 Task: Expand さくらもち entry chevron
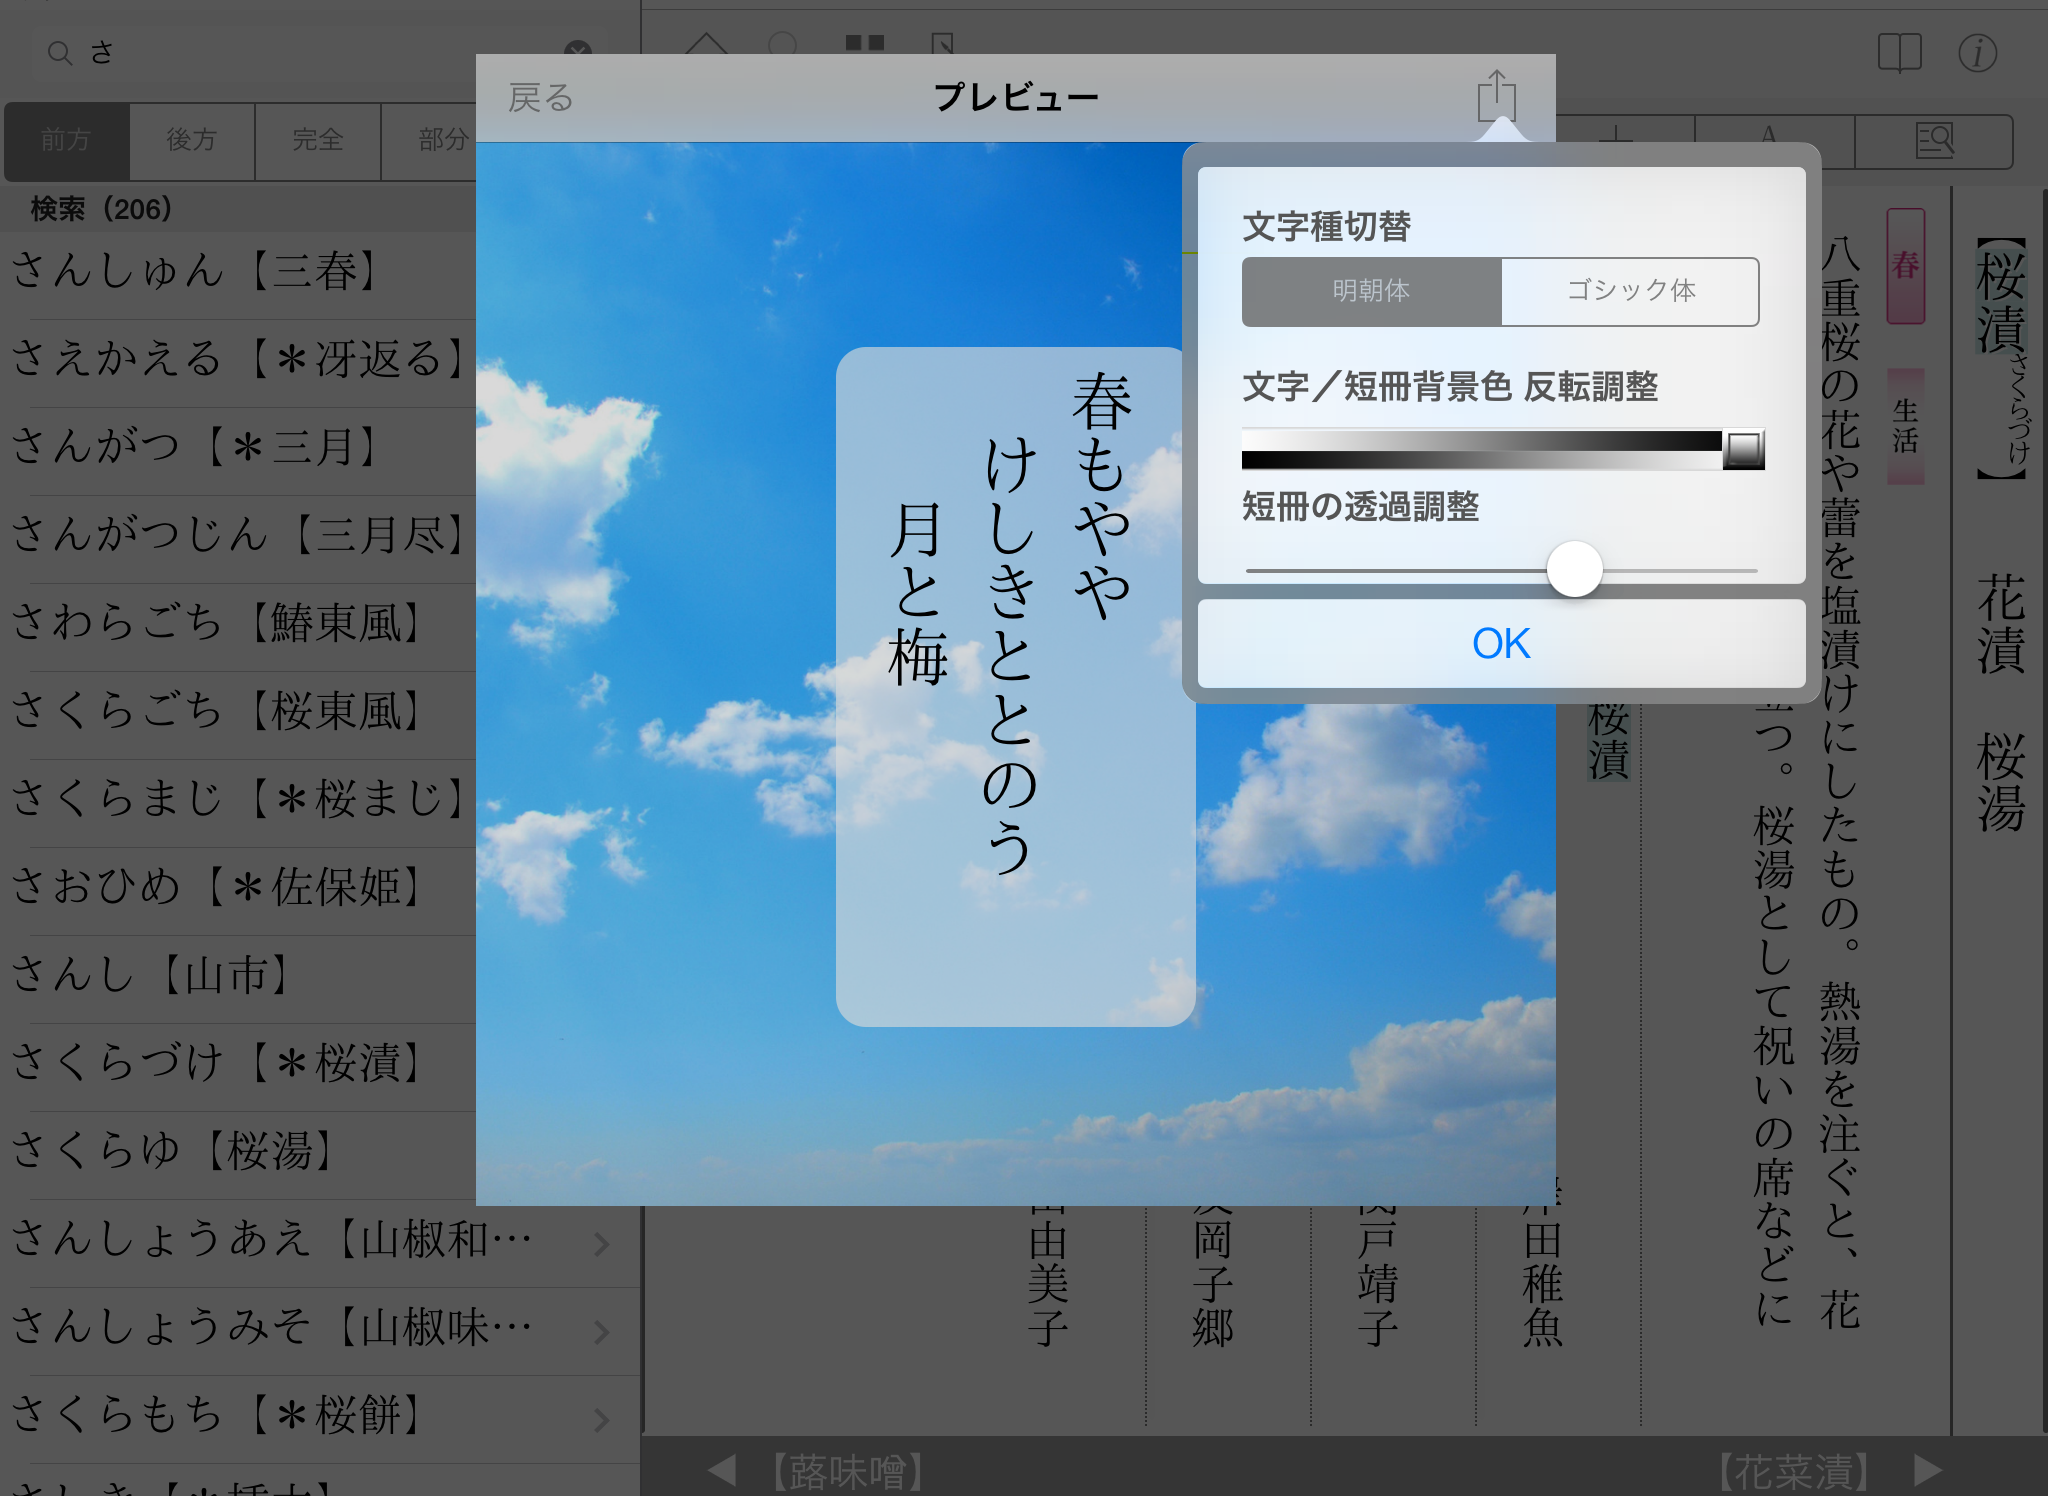pyautogui.click(x=601, y=1419)
